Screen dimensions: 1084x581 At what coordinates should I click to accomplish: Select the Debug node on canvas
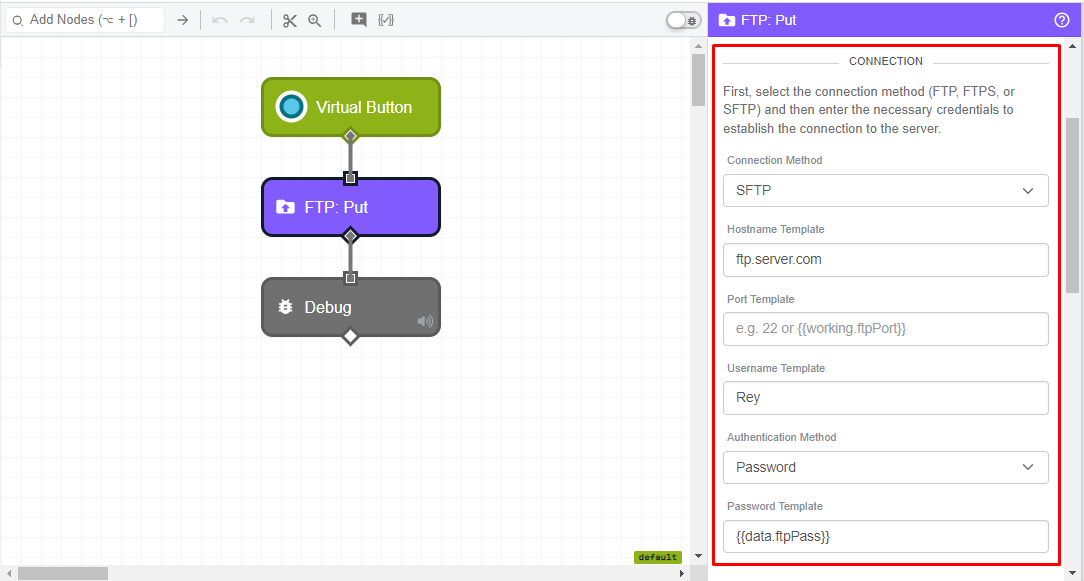[351, 307]
